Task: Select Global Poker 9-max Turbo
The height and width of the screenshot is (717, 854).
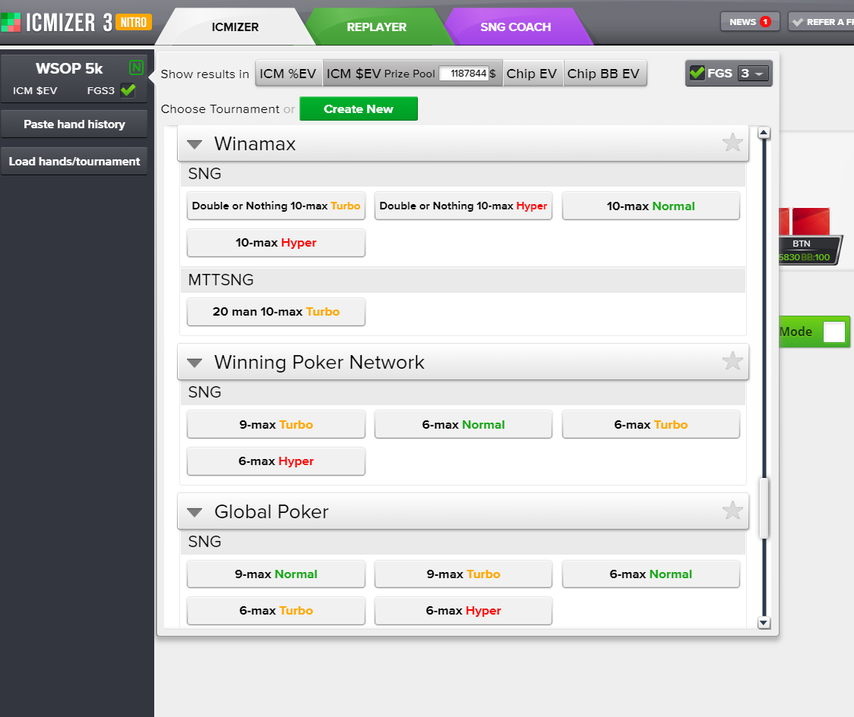Action: pyautogui.click(x=463, y=574)
